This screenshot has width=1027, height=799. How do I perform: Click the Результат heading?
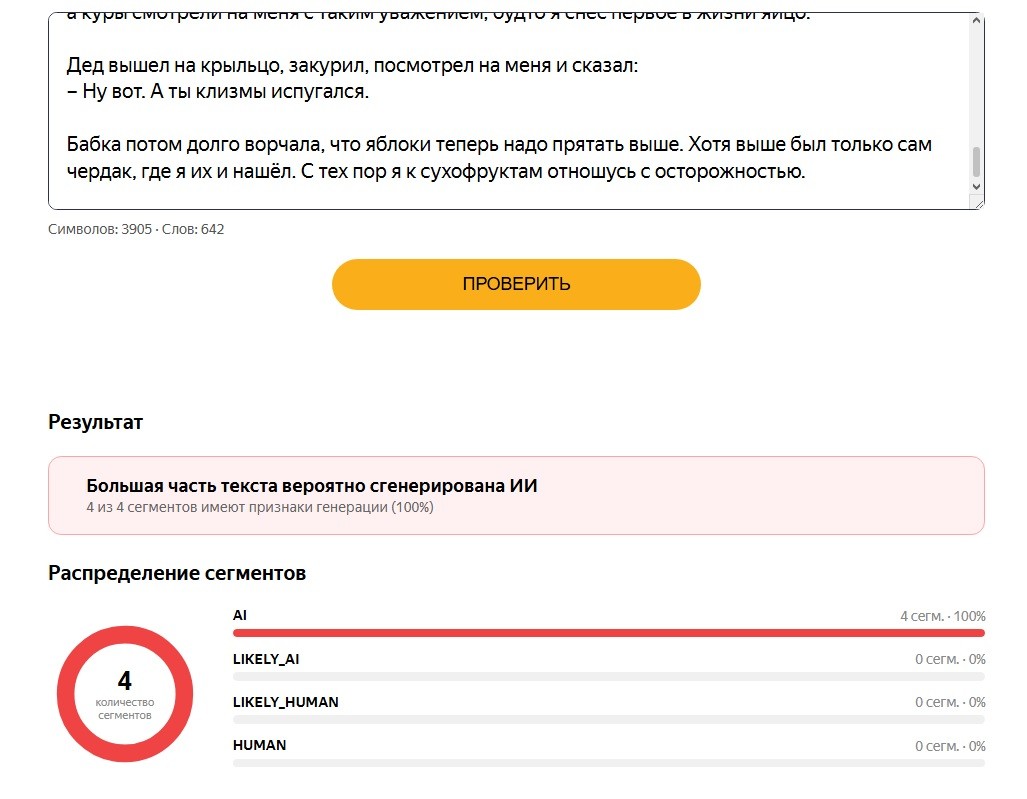96,422
